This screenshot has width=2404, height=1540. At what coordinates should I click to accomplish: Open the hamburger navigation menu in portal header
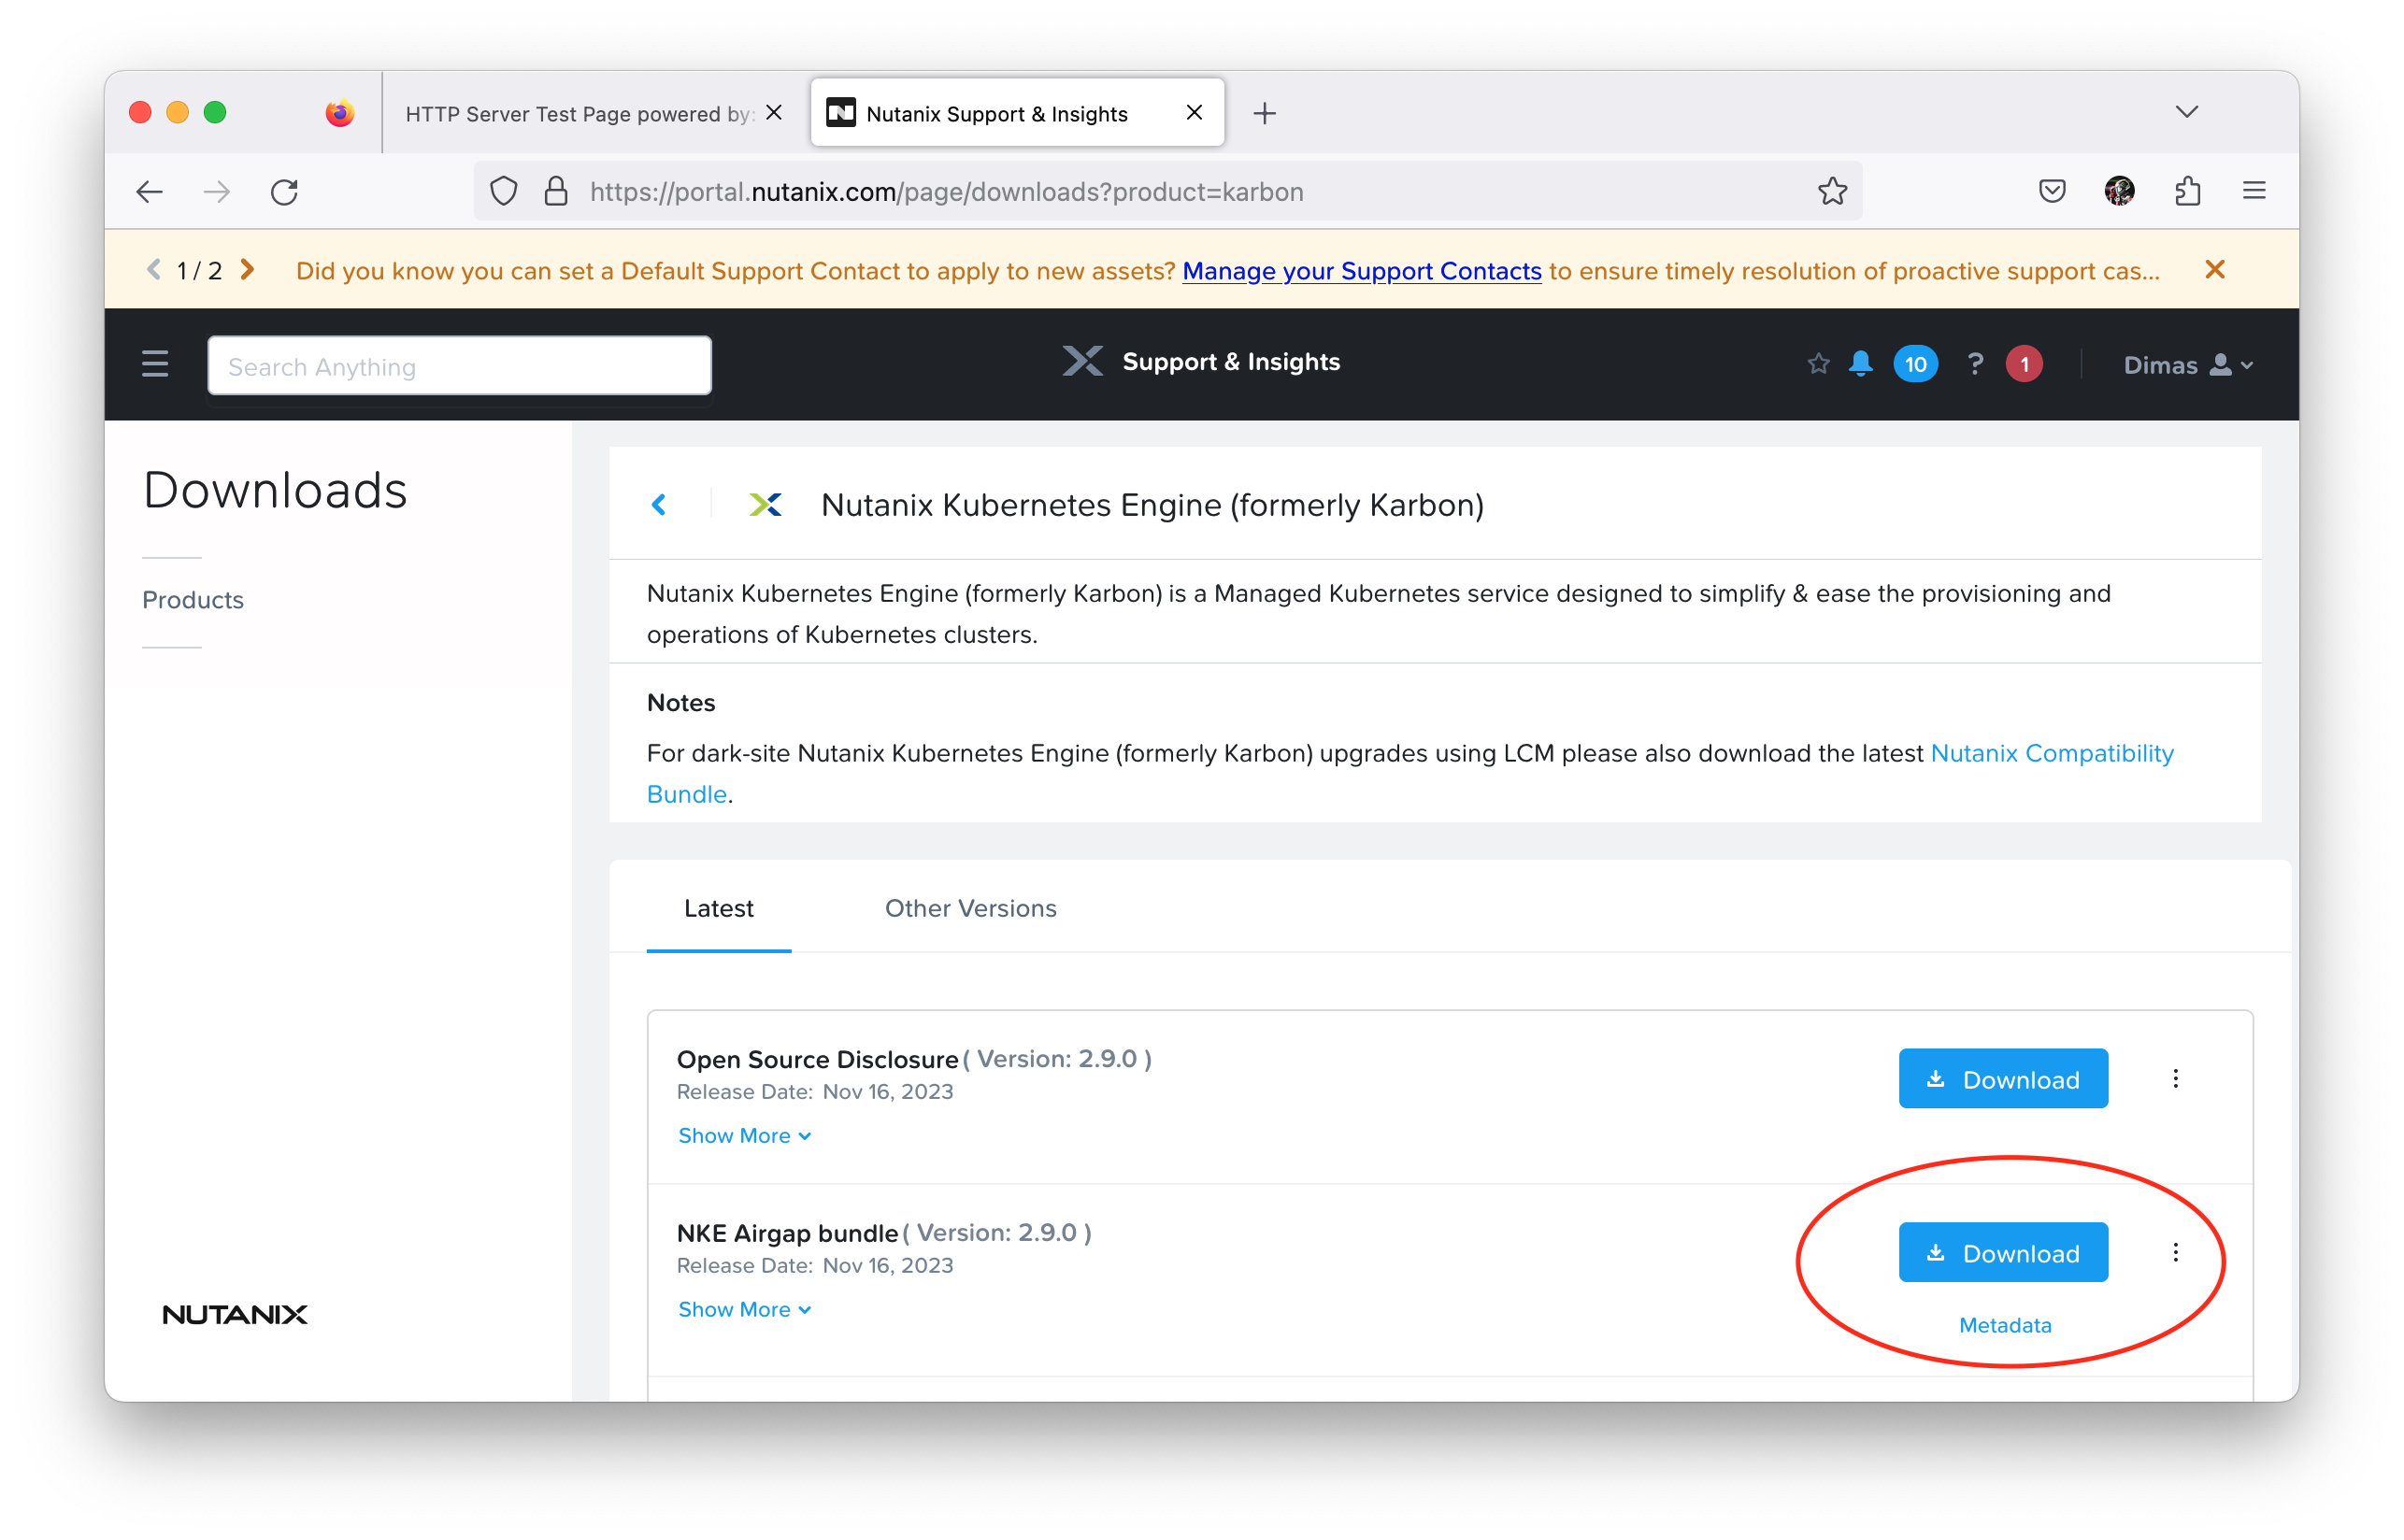(155, 364)
